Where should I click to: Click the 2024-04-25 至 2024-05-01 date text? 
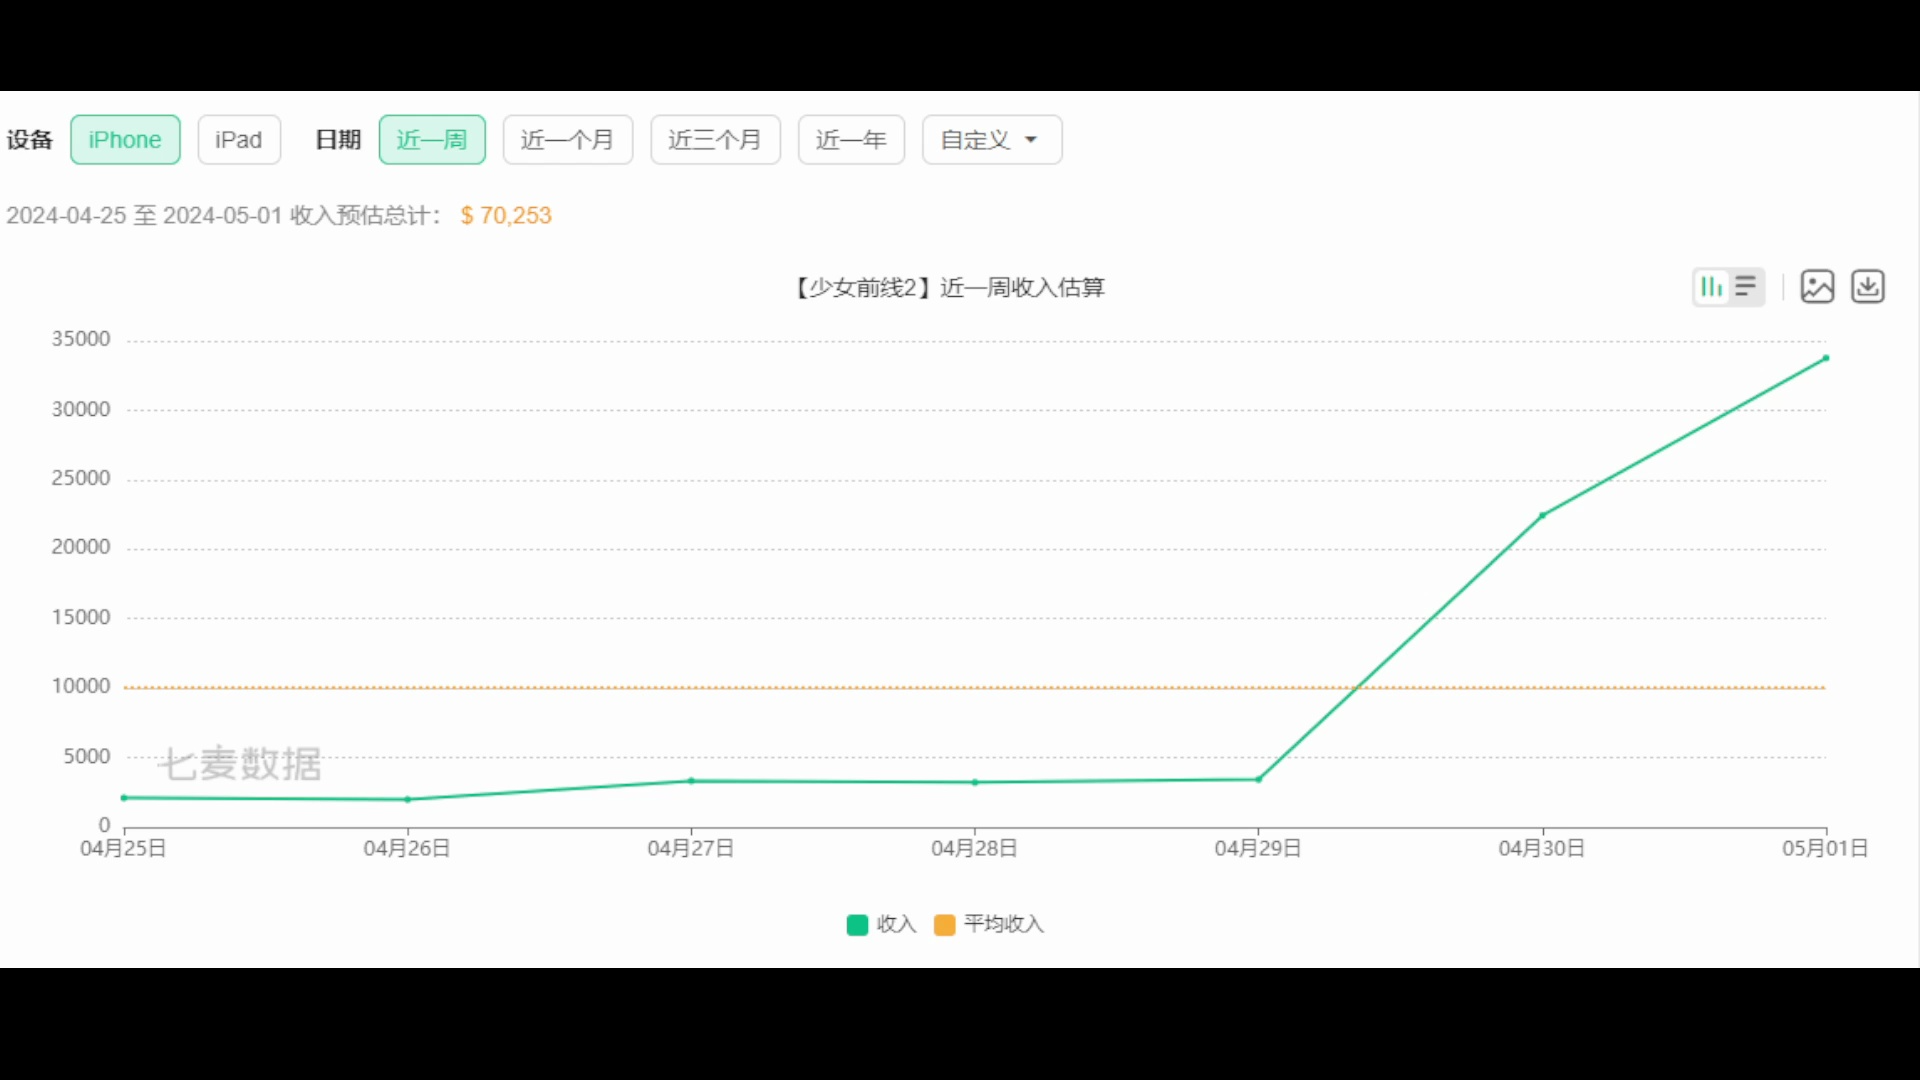click(x=144, y=215)
